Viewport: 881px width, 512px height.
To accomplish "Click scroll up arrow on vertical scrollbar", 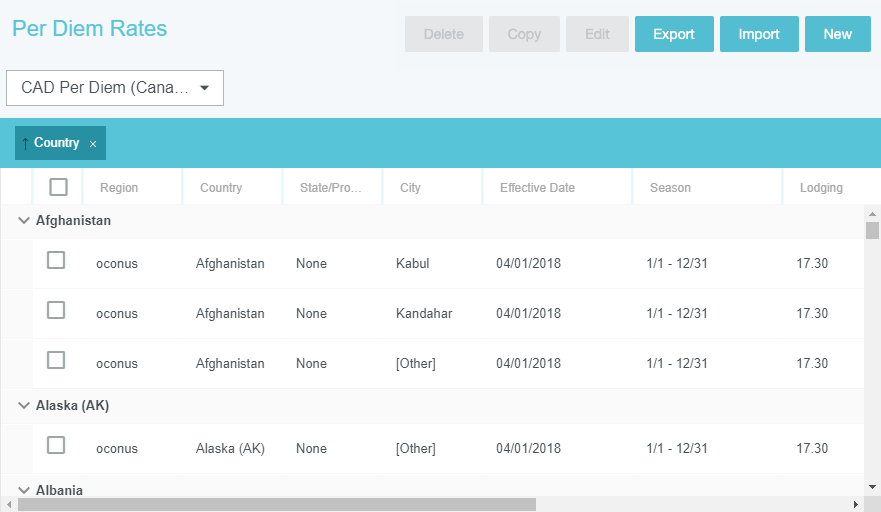I will pyautogui.click(x=872, y=214).
